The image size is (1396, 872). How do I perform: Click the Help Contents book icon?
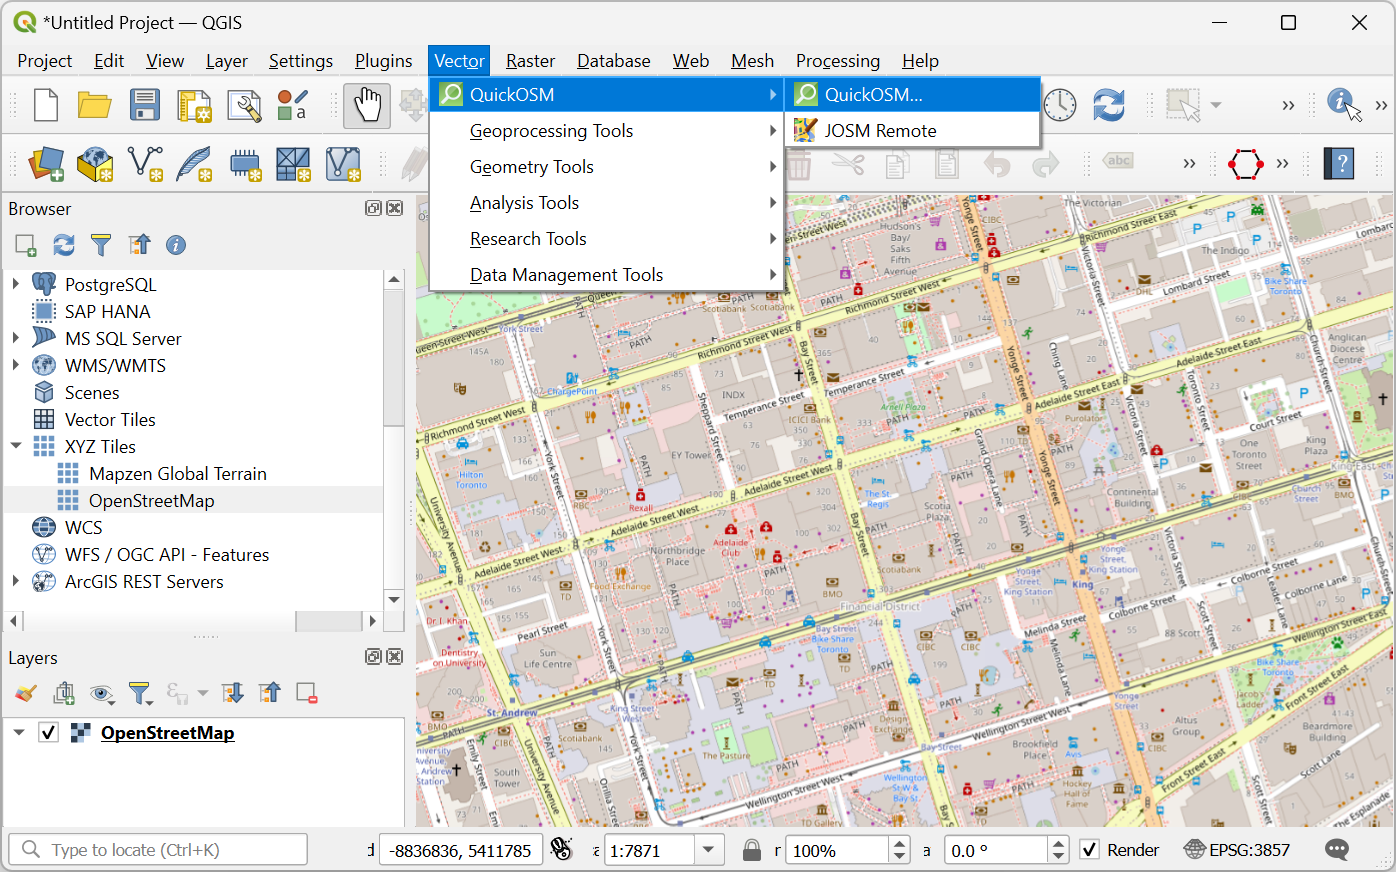(x=1339, y=164)
